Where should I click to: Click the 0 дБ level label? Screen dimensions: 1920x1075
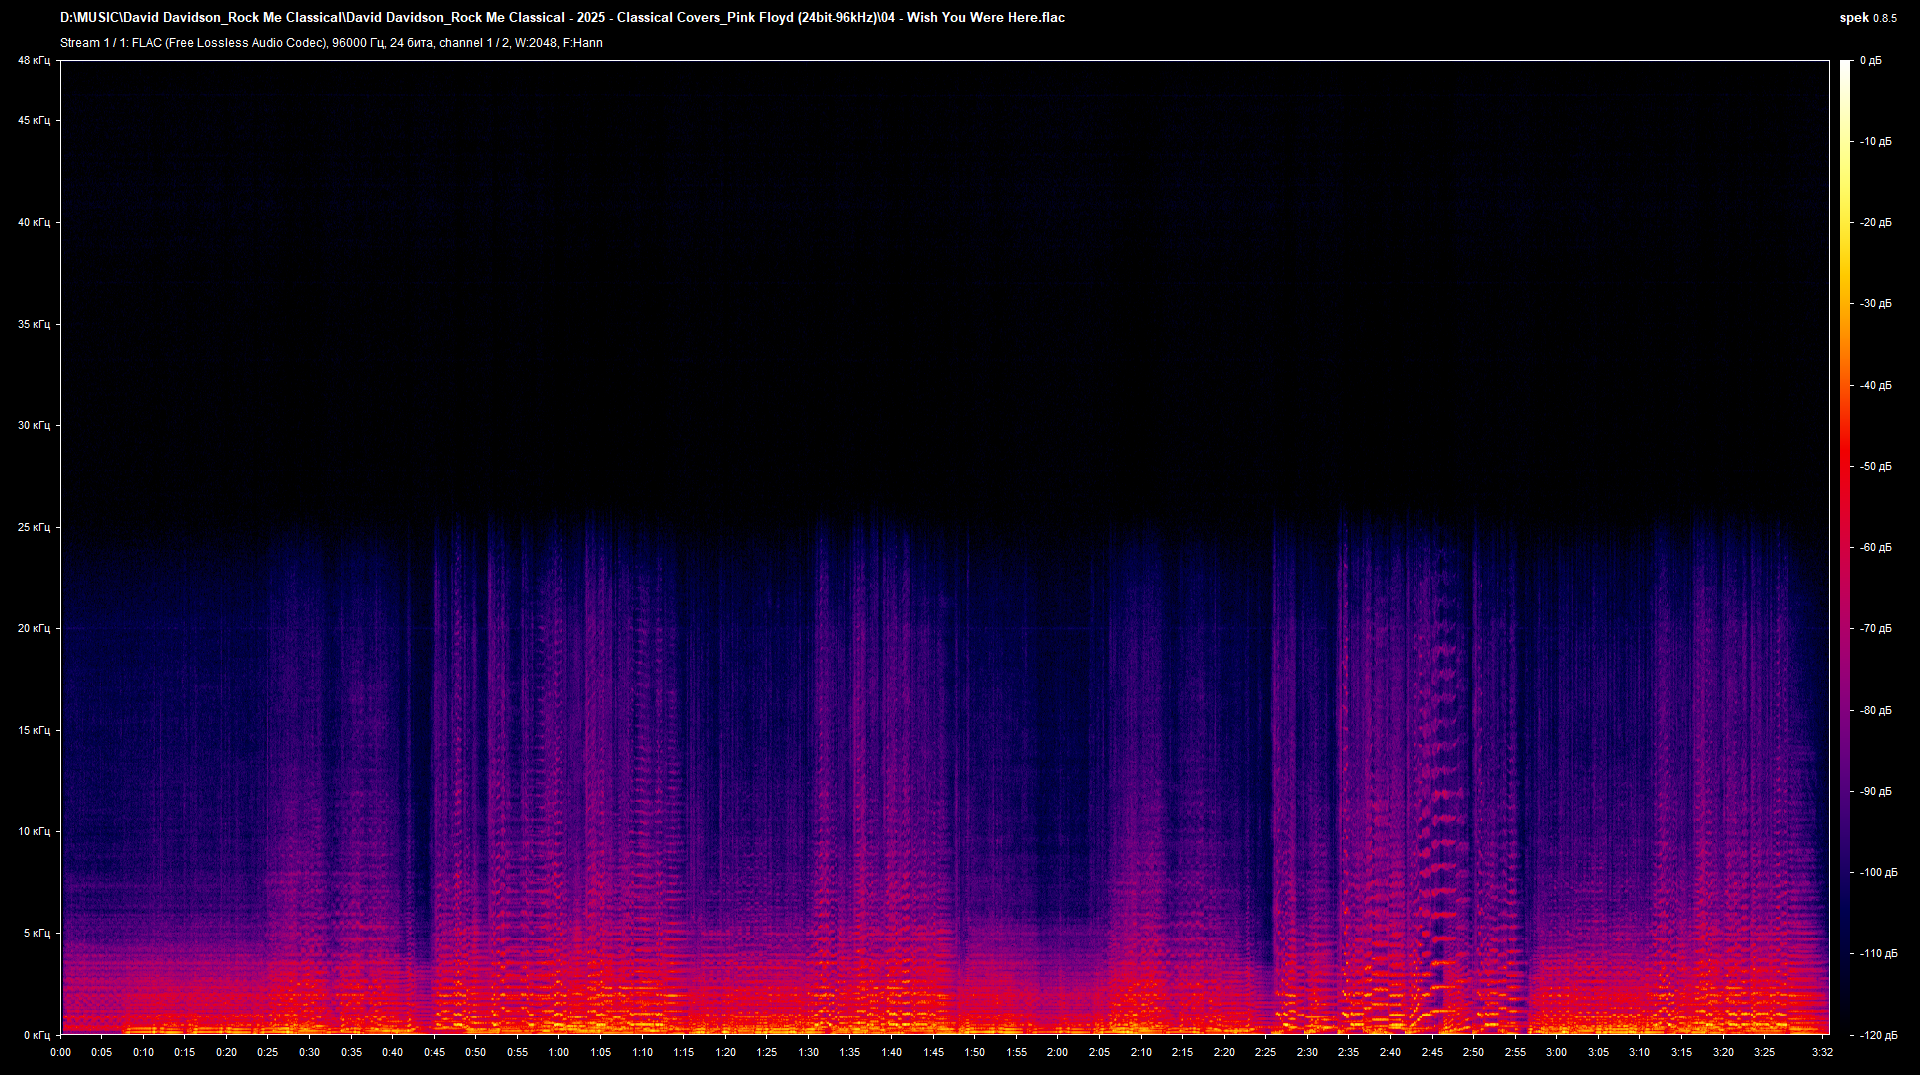click(x=1871, y=61)
